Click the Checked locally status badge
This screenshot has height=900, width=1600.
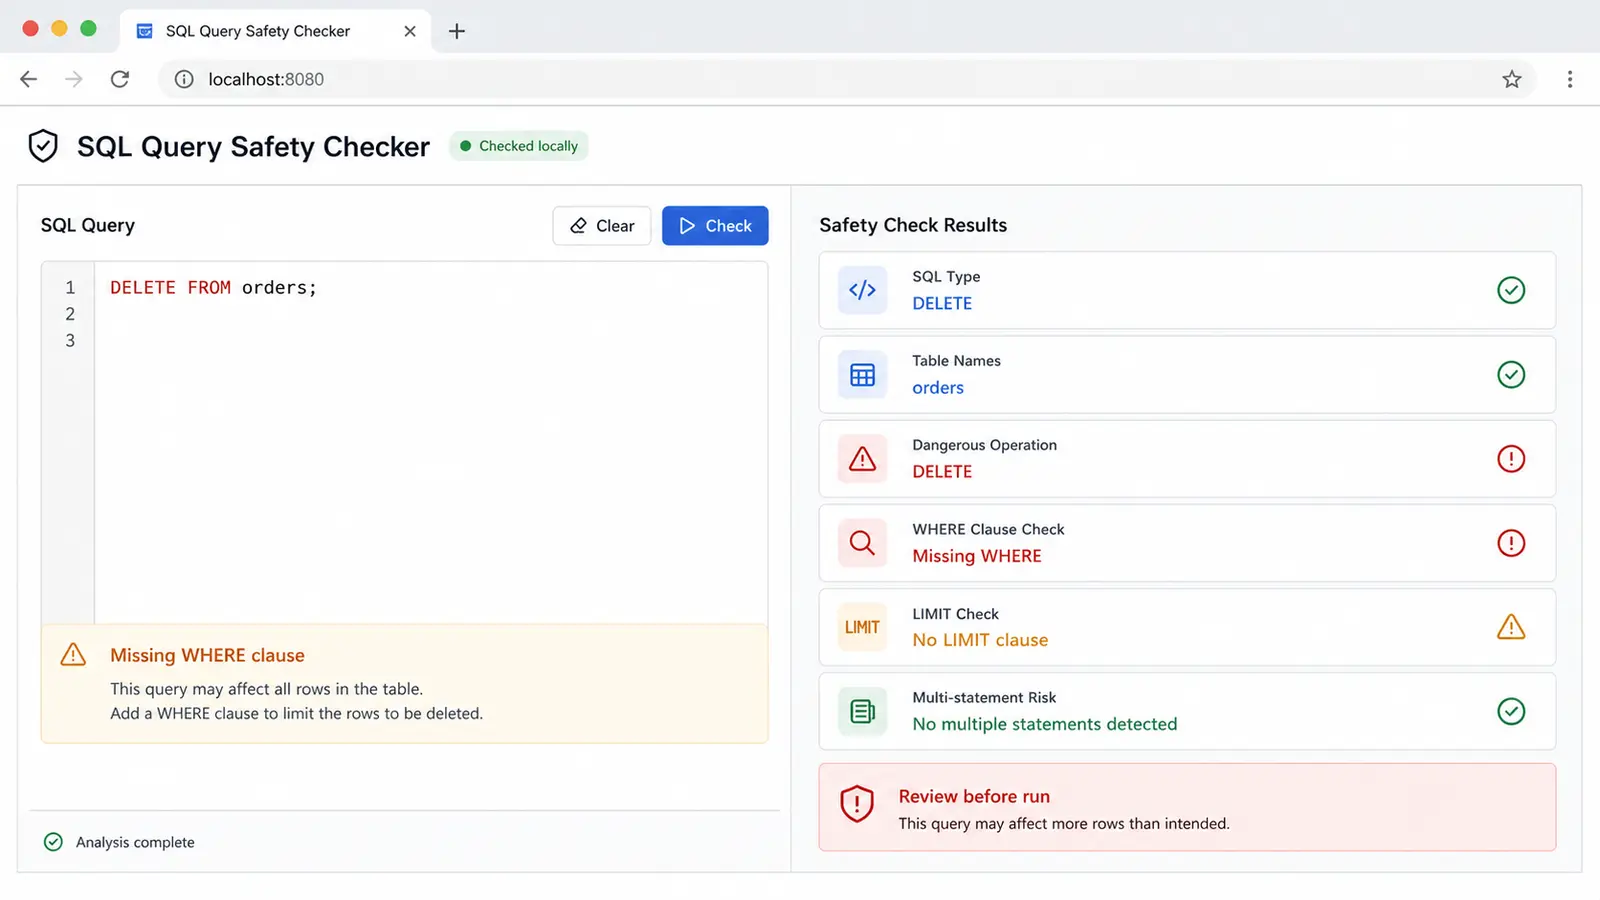(x=519, y=146)
